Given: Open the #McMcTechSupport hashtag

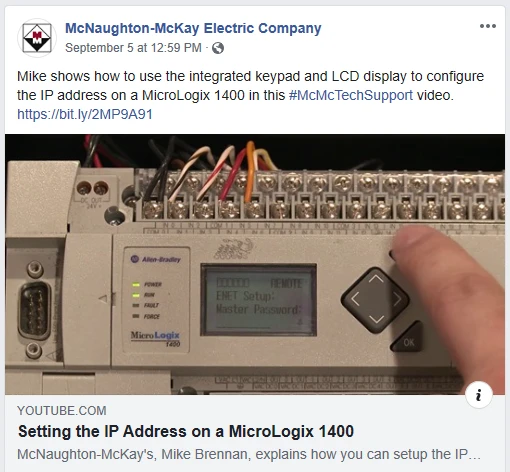Looking at the screenshot, I should tap(351, 95).
